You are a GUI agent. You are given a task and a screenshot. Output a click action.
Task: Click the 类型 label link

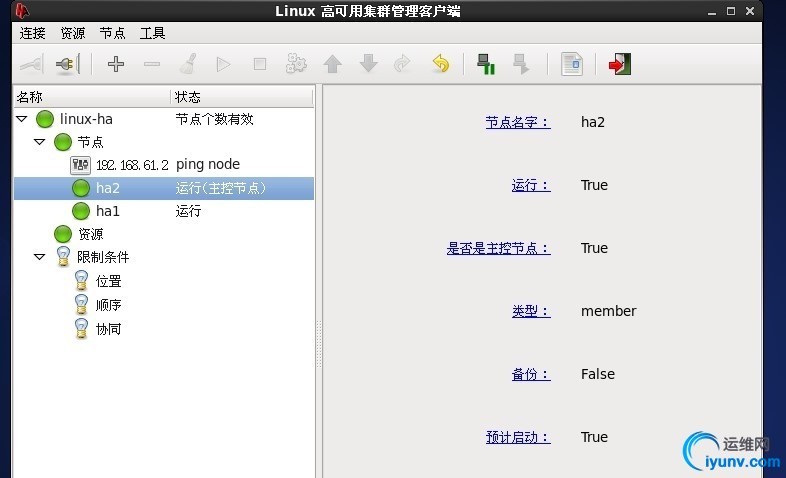[x=531, y=311]
